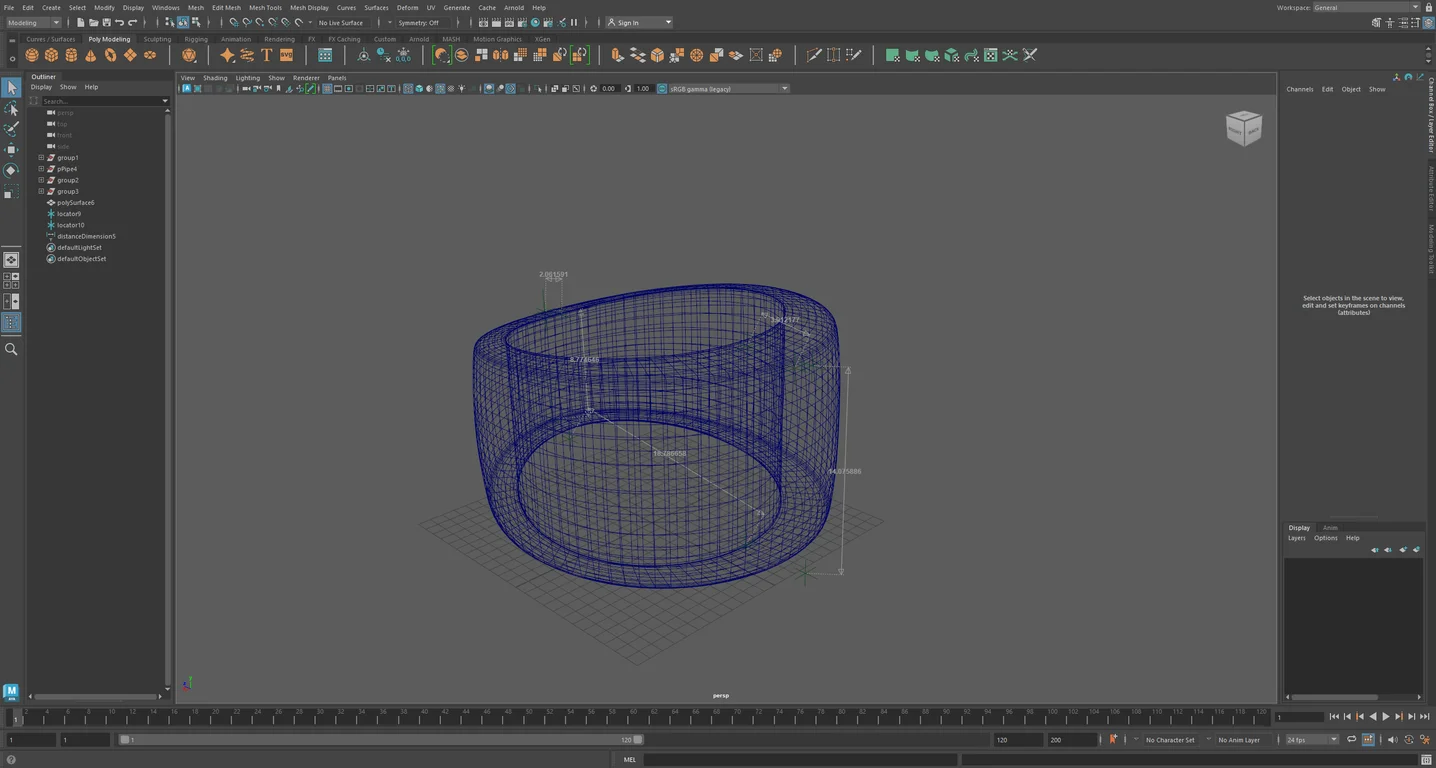Toggle Channel Box / Layer Editor sidebar tab
The height and width of the screenshot is (768, 1436).
pos(1430,115)
